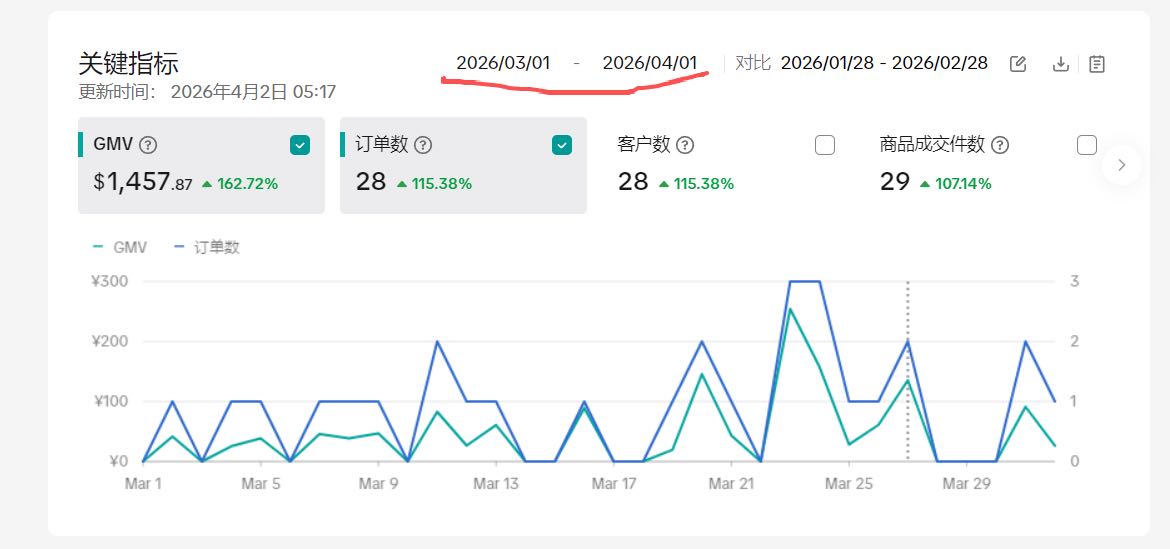Viewport: 1170px width, 549px height.
Task: Click the edit comparison period icon
Action: click(x=1018, y=64)
